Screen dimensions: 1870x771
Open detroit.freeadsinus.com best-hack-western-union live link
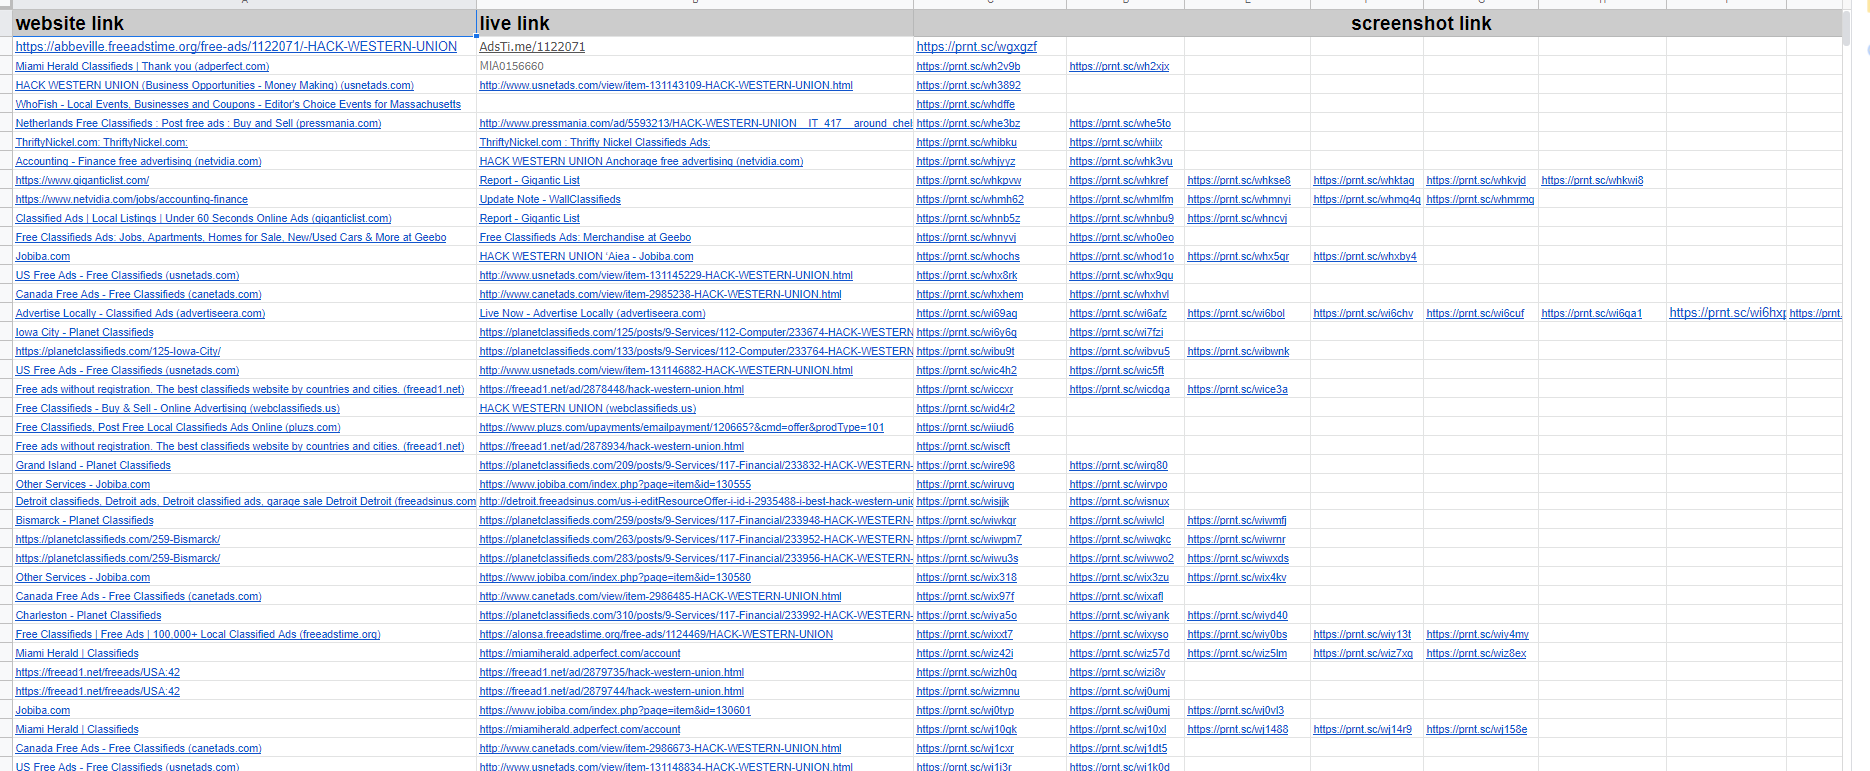[696, 502]
